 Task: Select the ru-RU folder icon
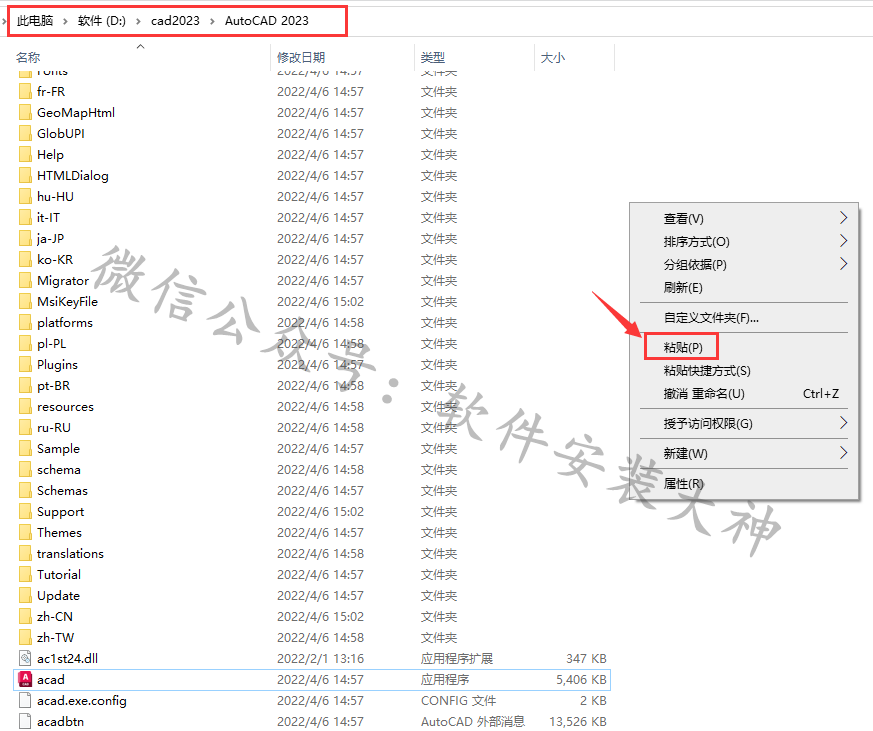coord(25,428)
